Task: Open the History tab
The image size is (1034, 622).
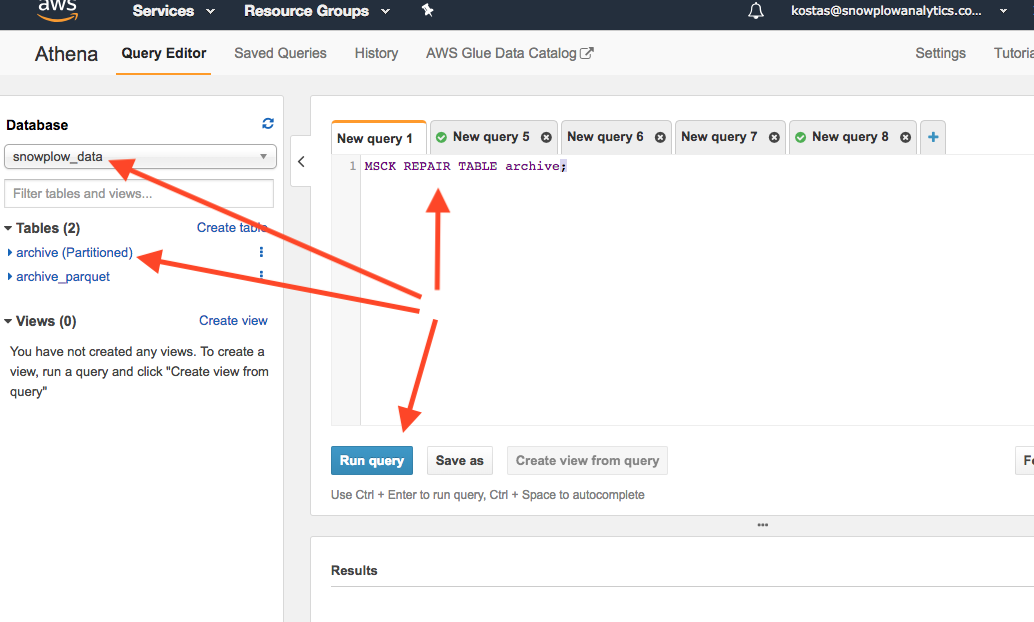Action: 376,53
